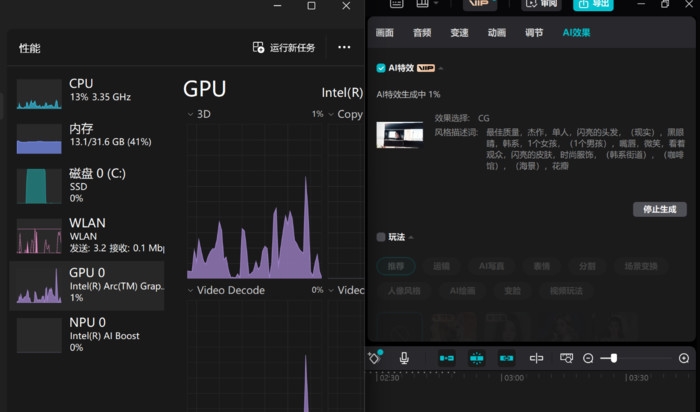Select the 表情 category chip
This screenshot has height=412, width=700.
click(x=542, y=266)
